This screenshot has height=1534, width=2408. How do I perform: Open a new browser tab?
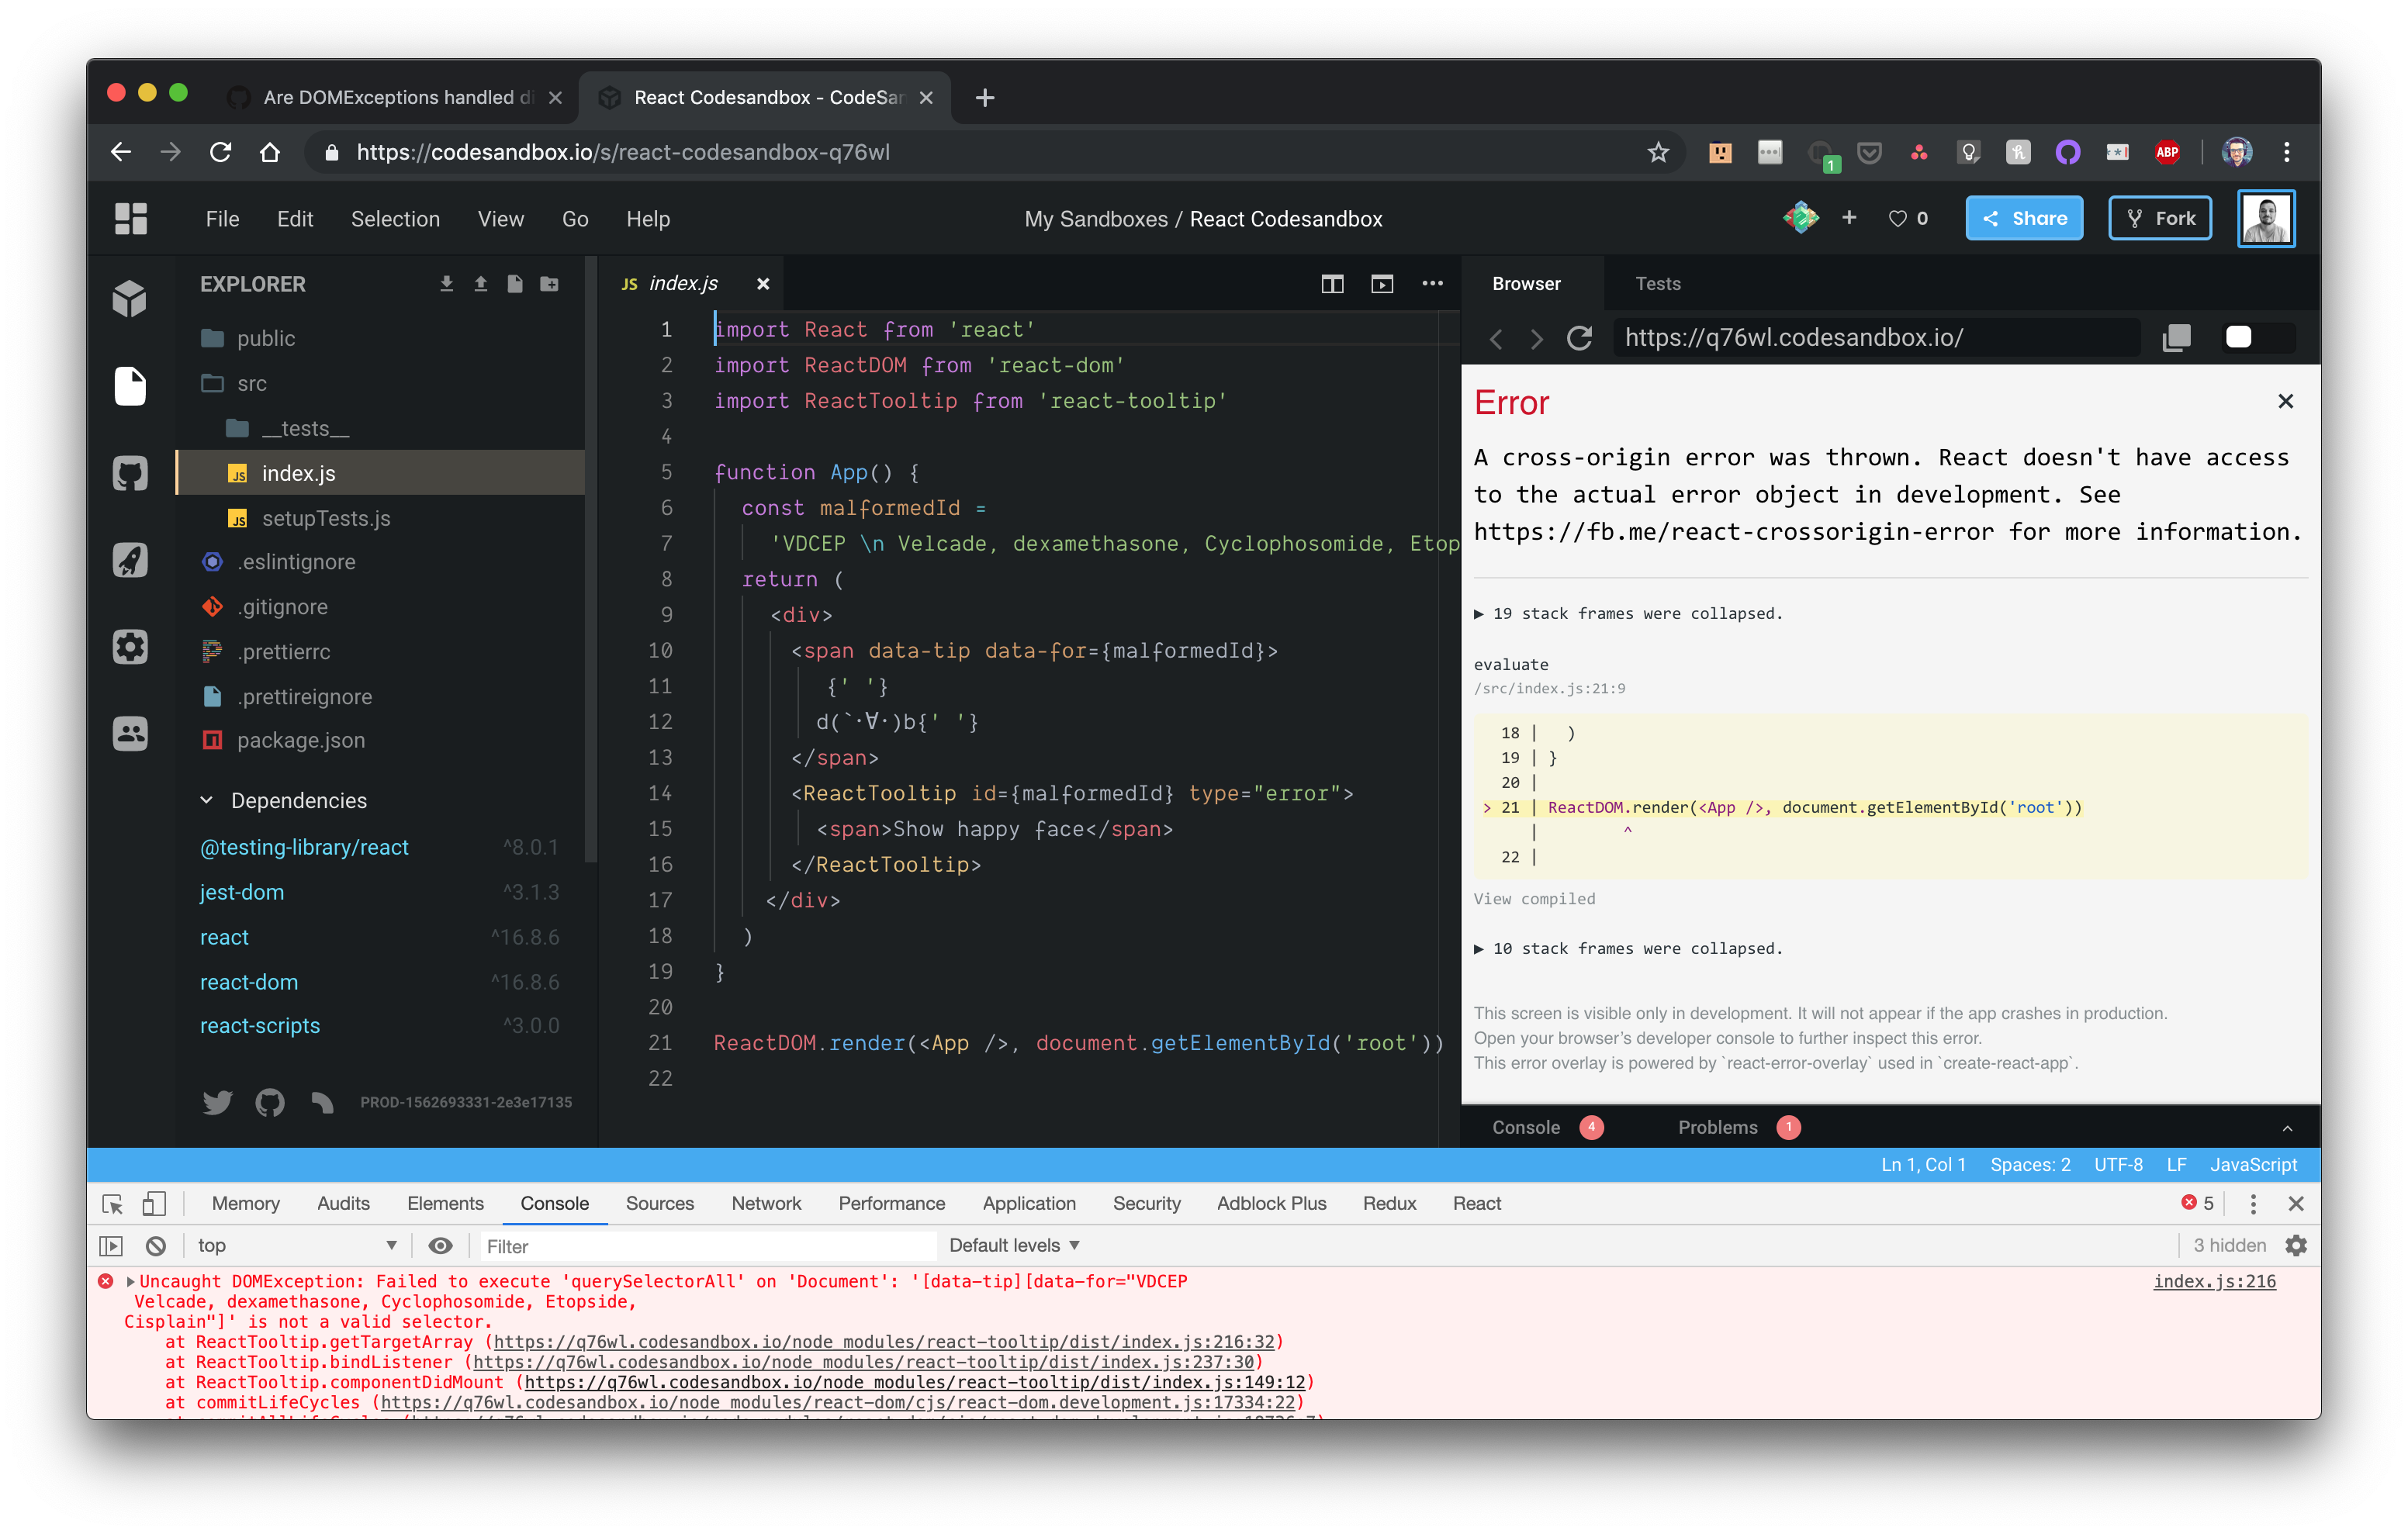pos(984,97)
